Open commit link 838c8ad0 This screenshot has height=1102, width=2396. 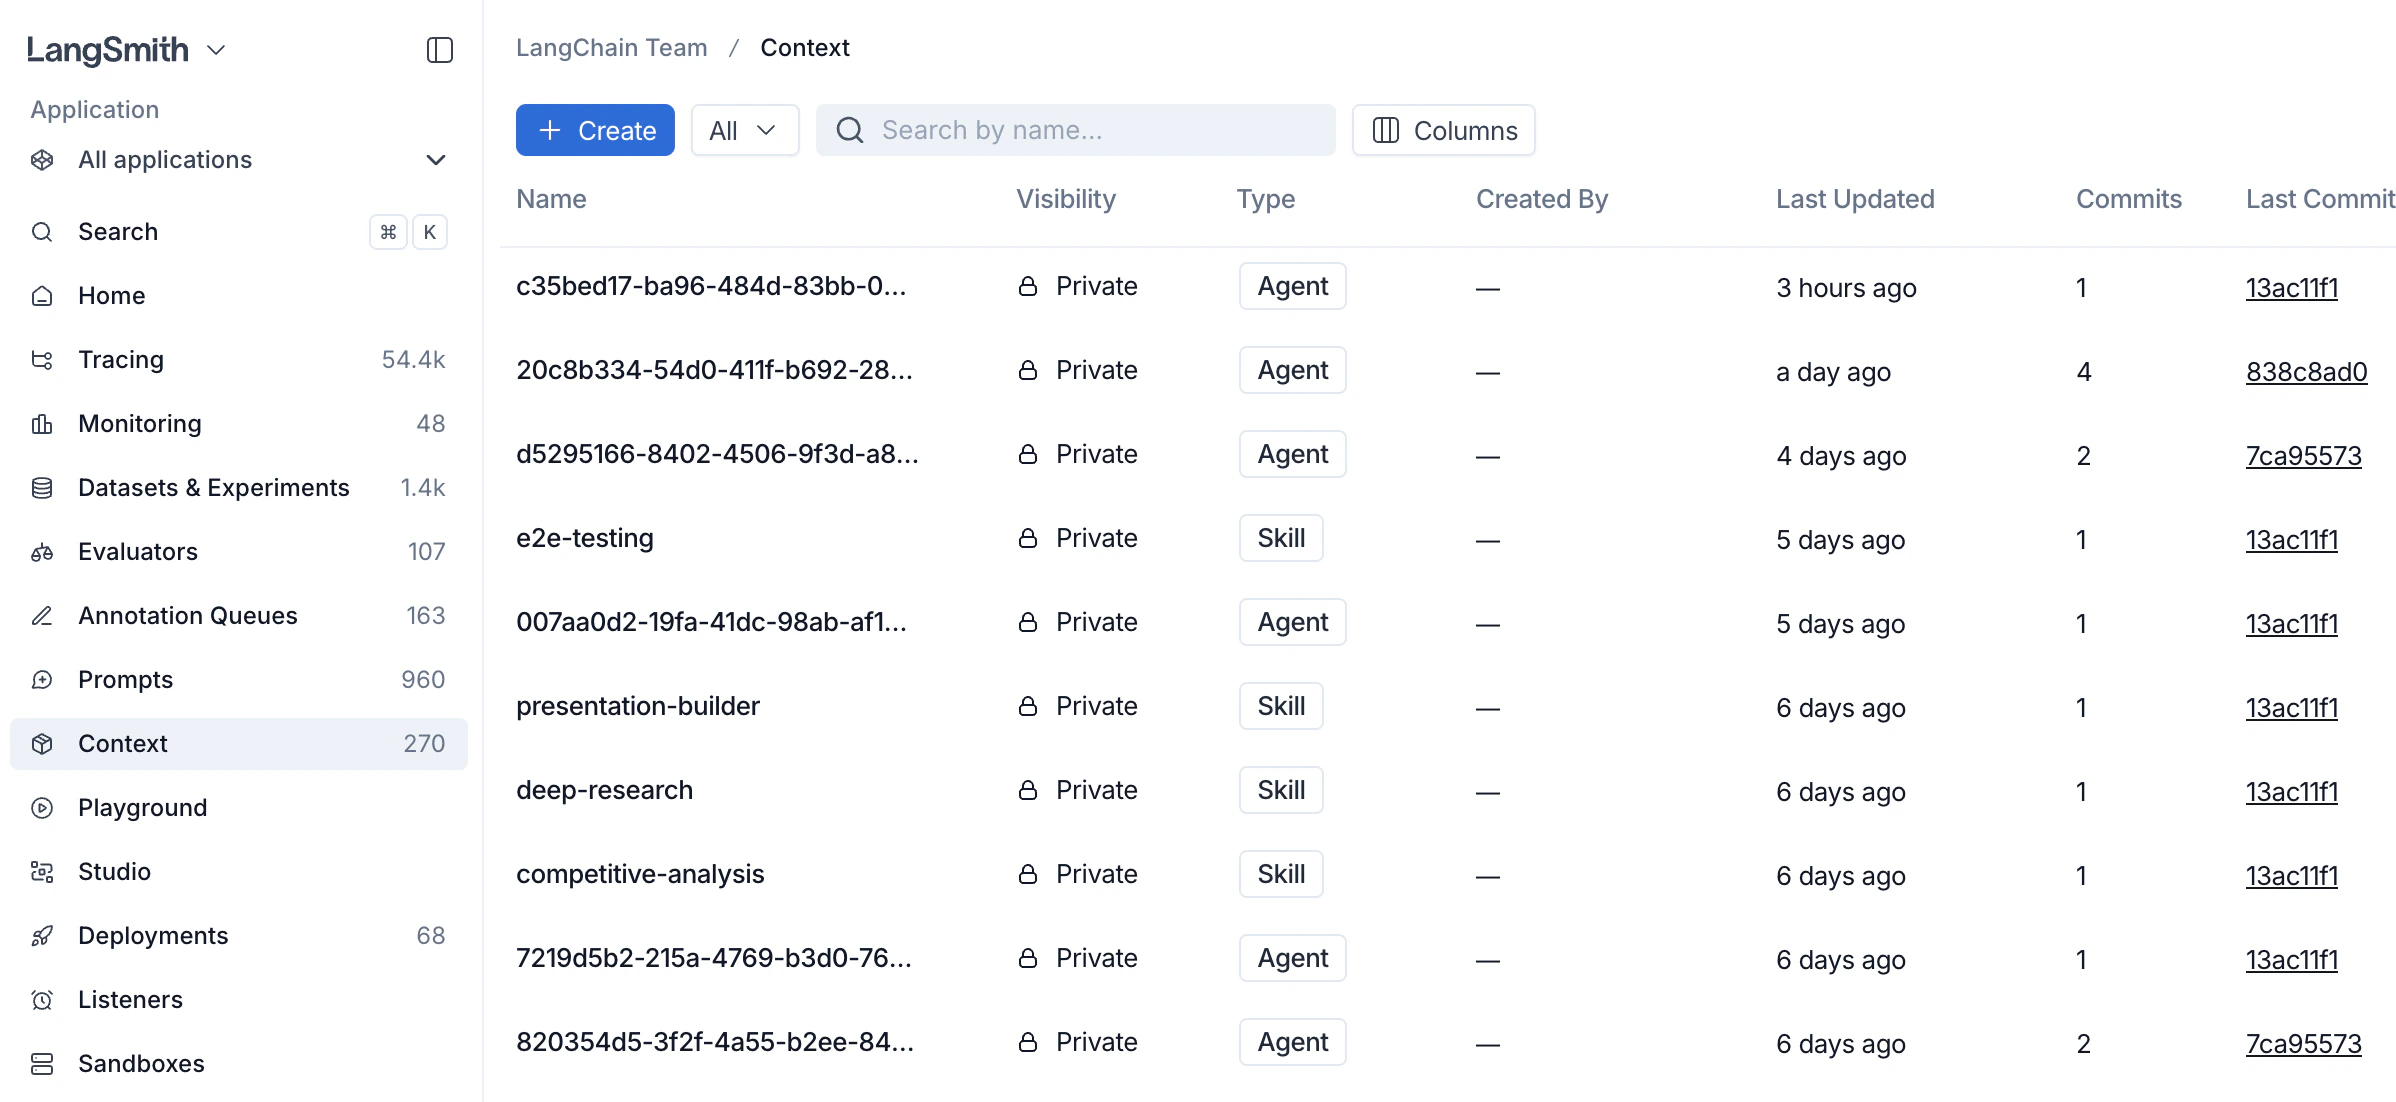2306,371
